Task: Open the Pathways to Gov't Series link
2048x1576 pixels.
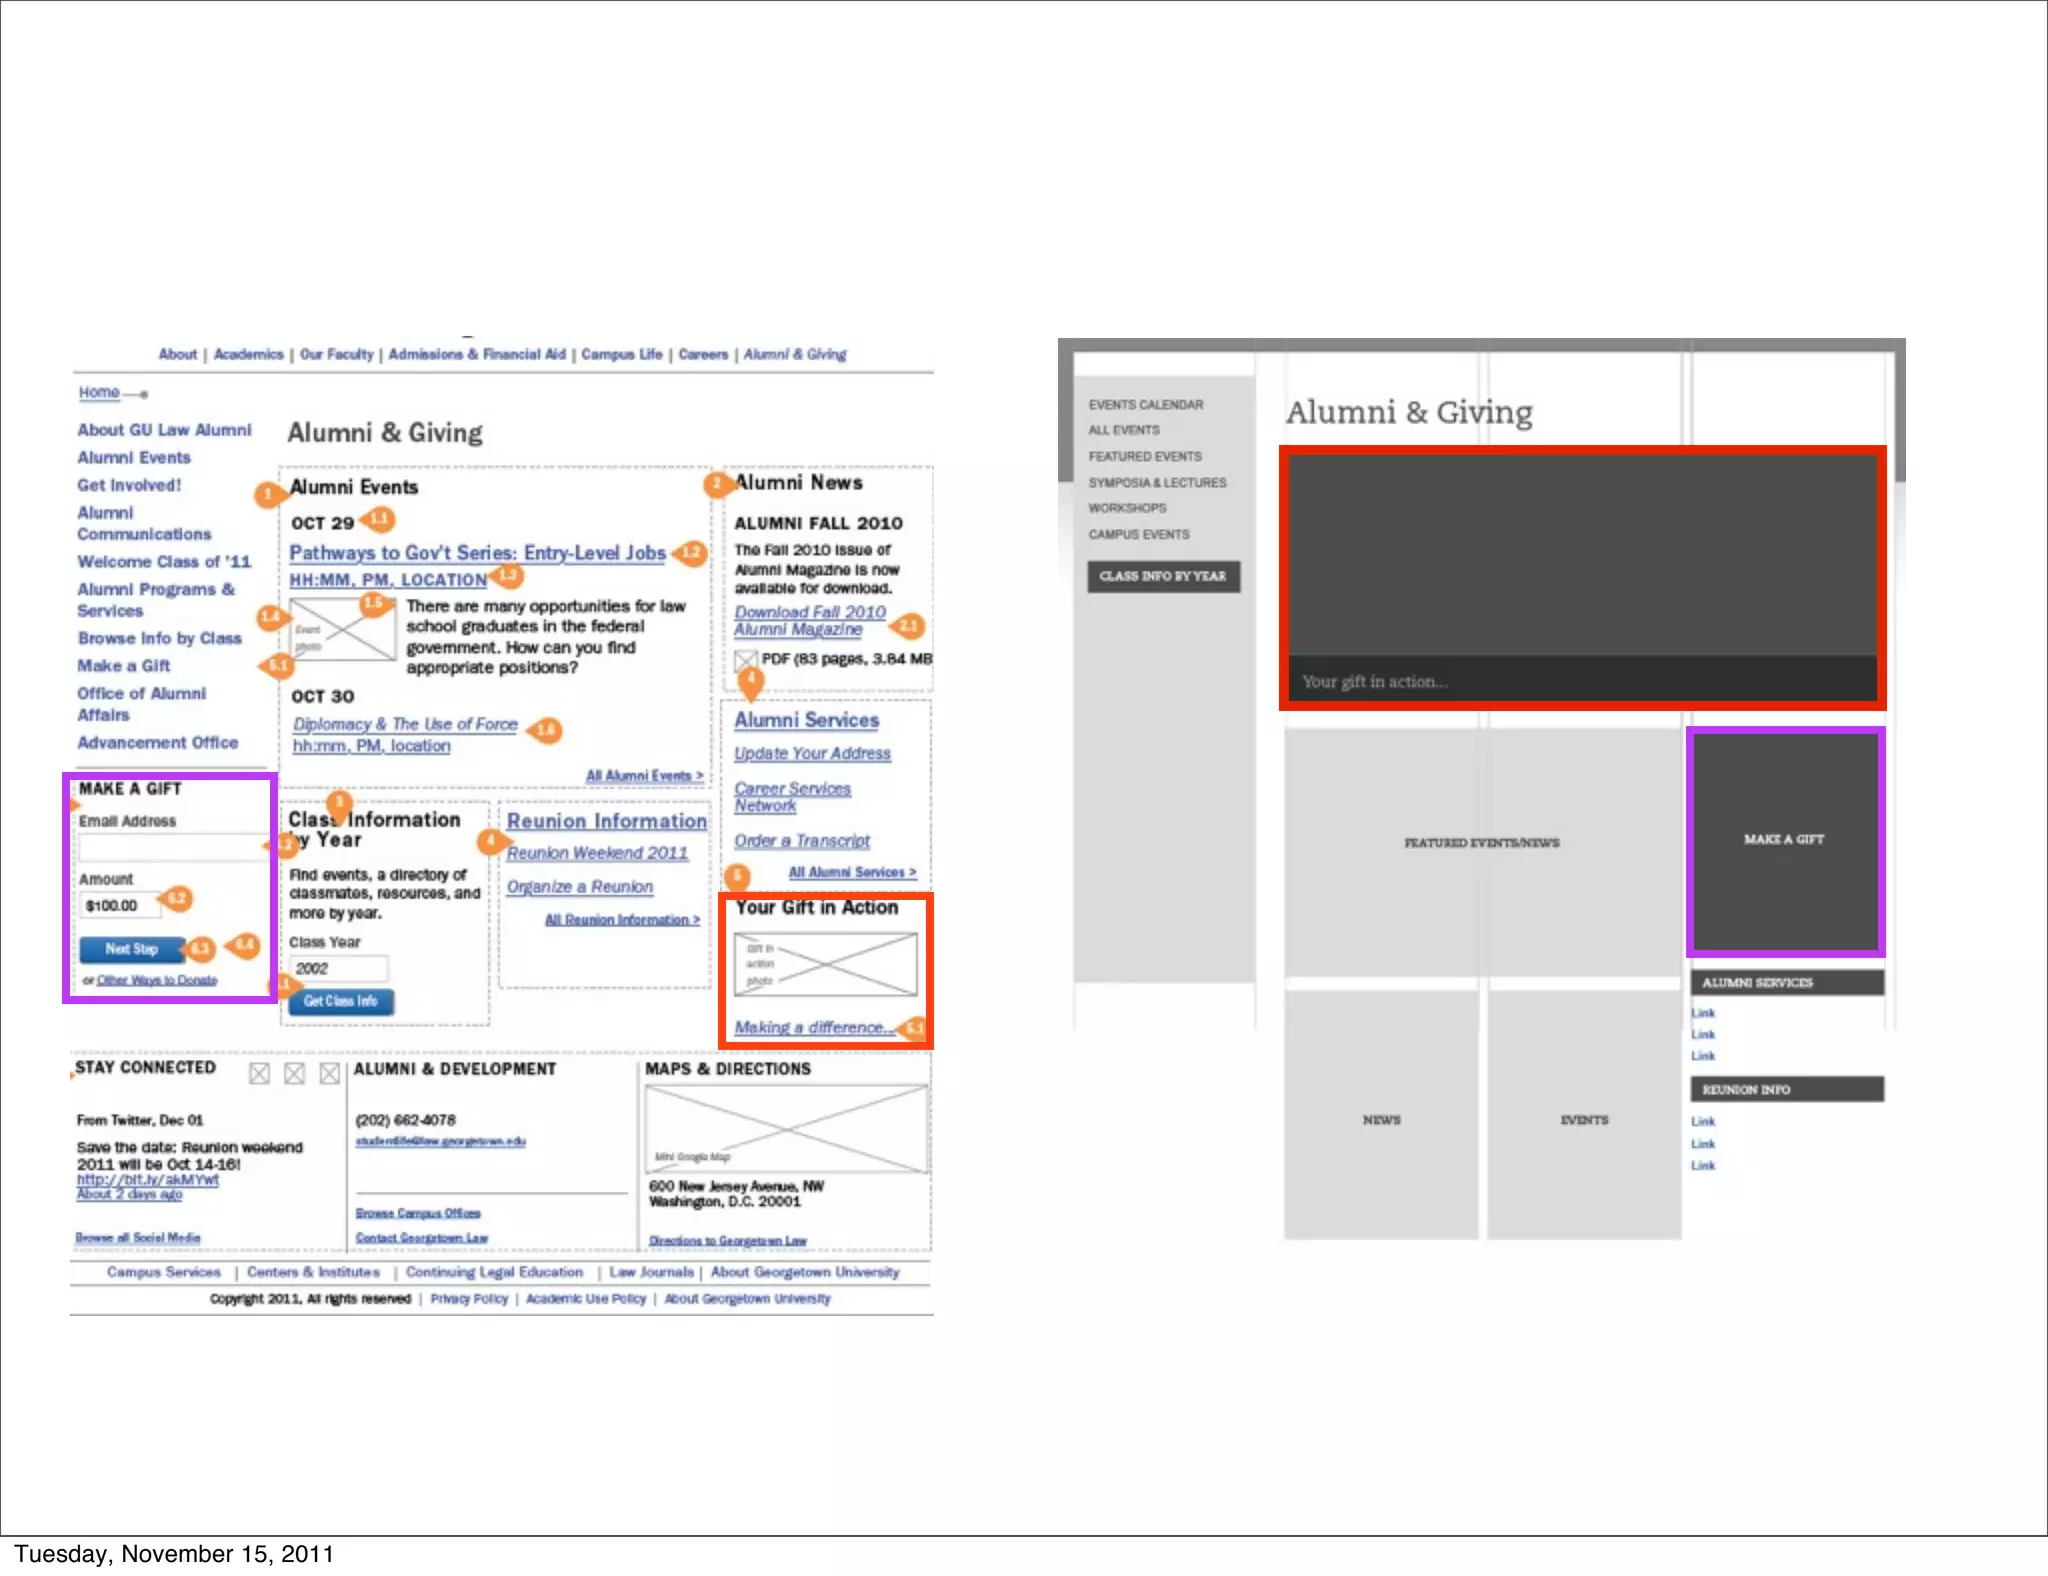Action: click(477, 553)
